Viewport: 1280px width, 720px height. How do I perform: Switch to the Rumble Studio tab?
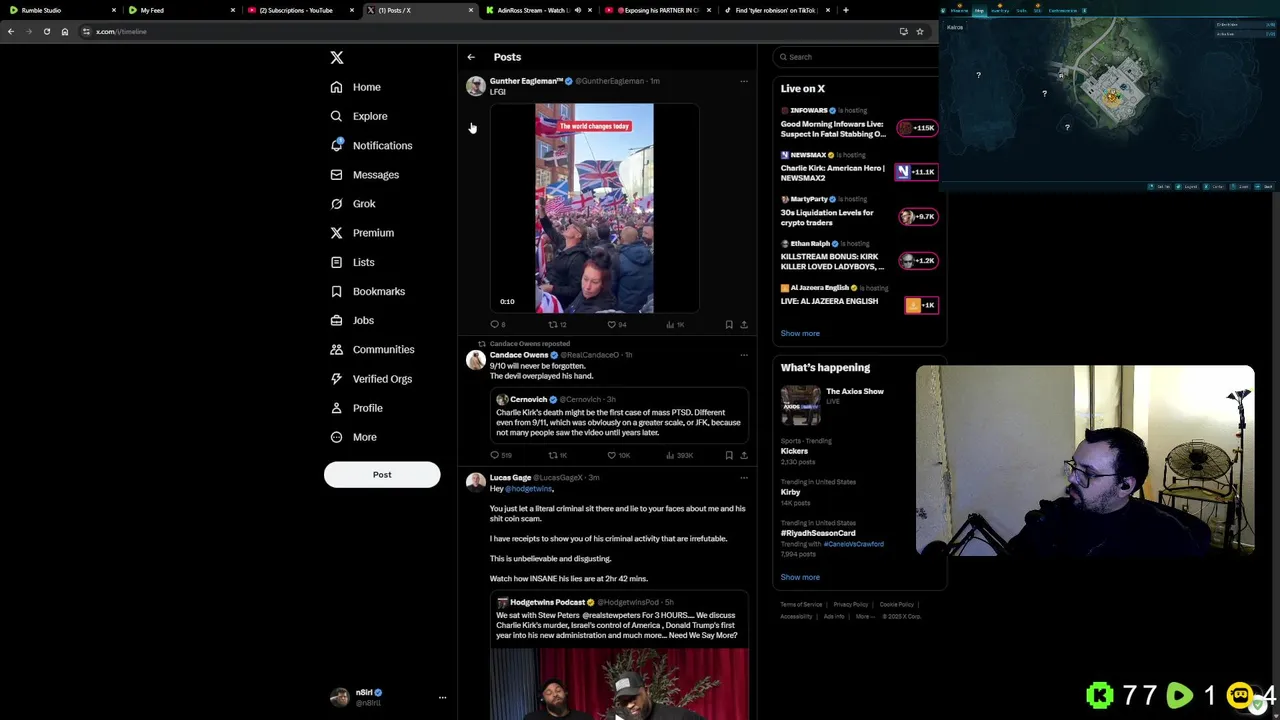pos(60,10)
